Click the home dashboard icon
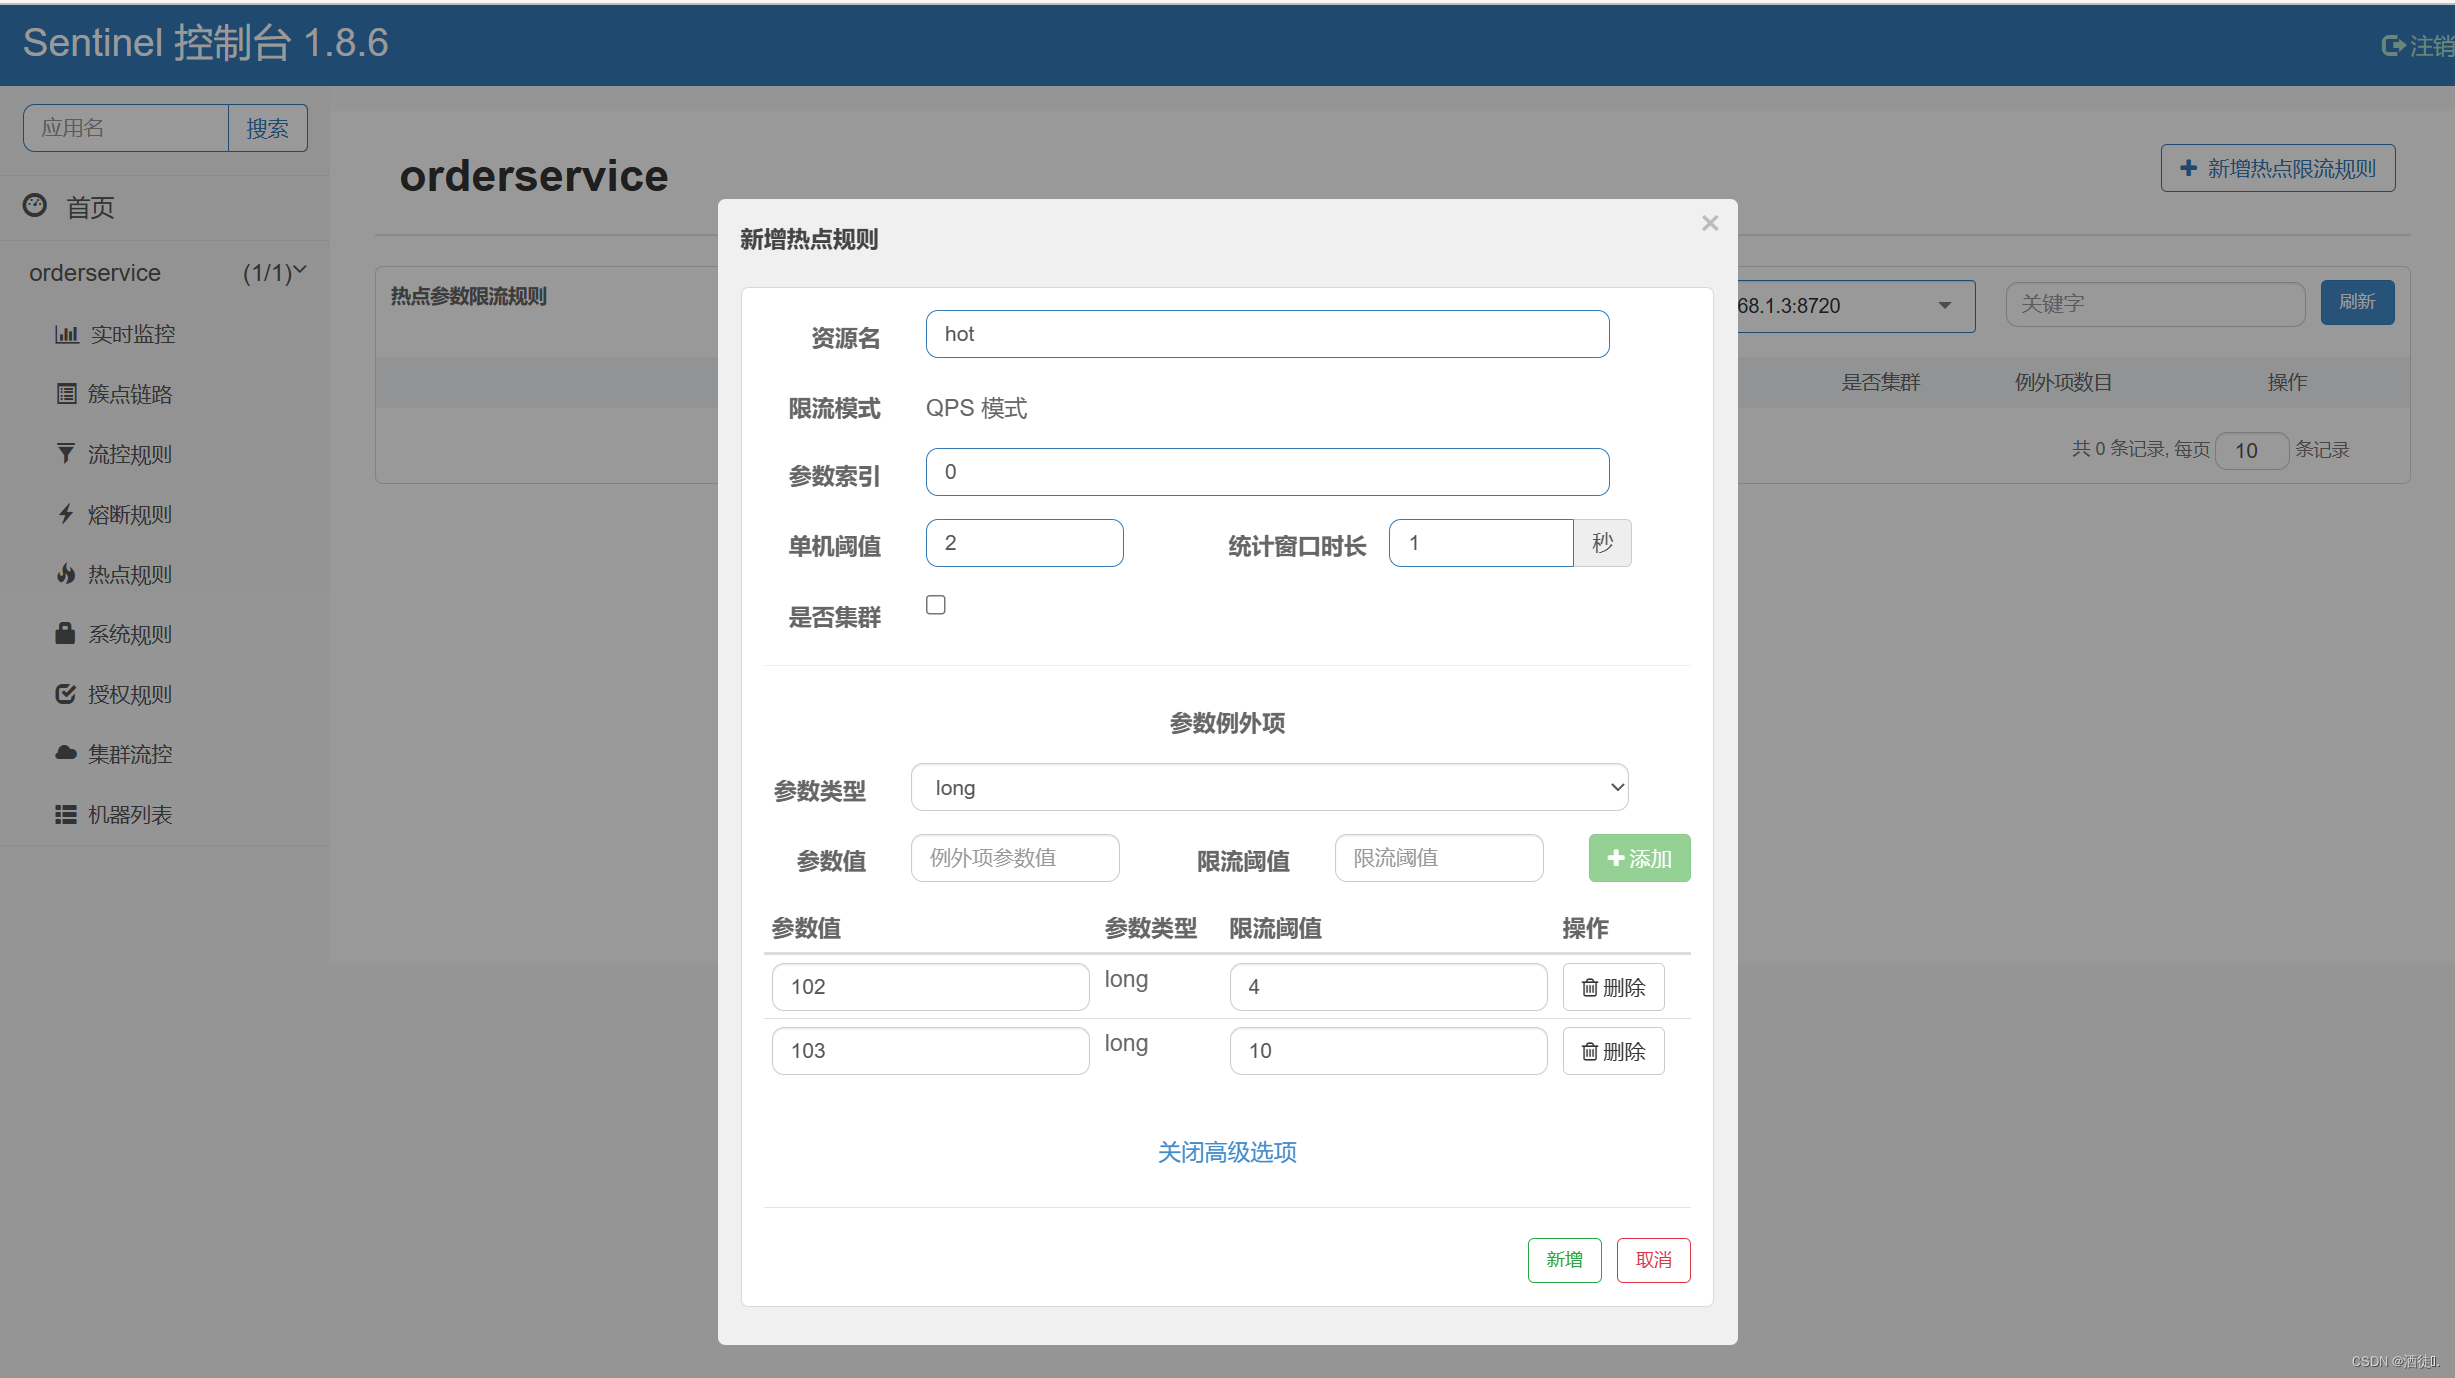Screen dimensions: 2455x1378 35,205
